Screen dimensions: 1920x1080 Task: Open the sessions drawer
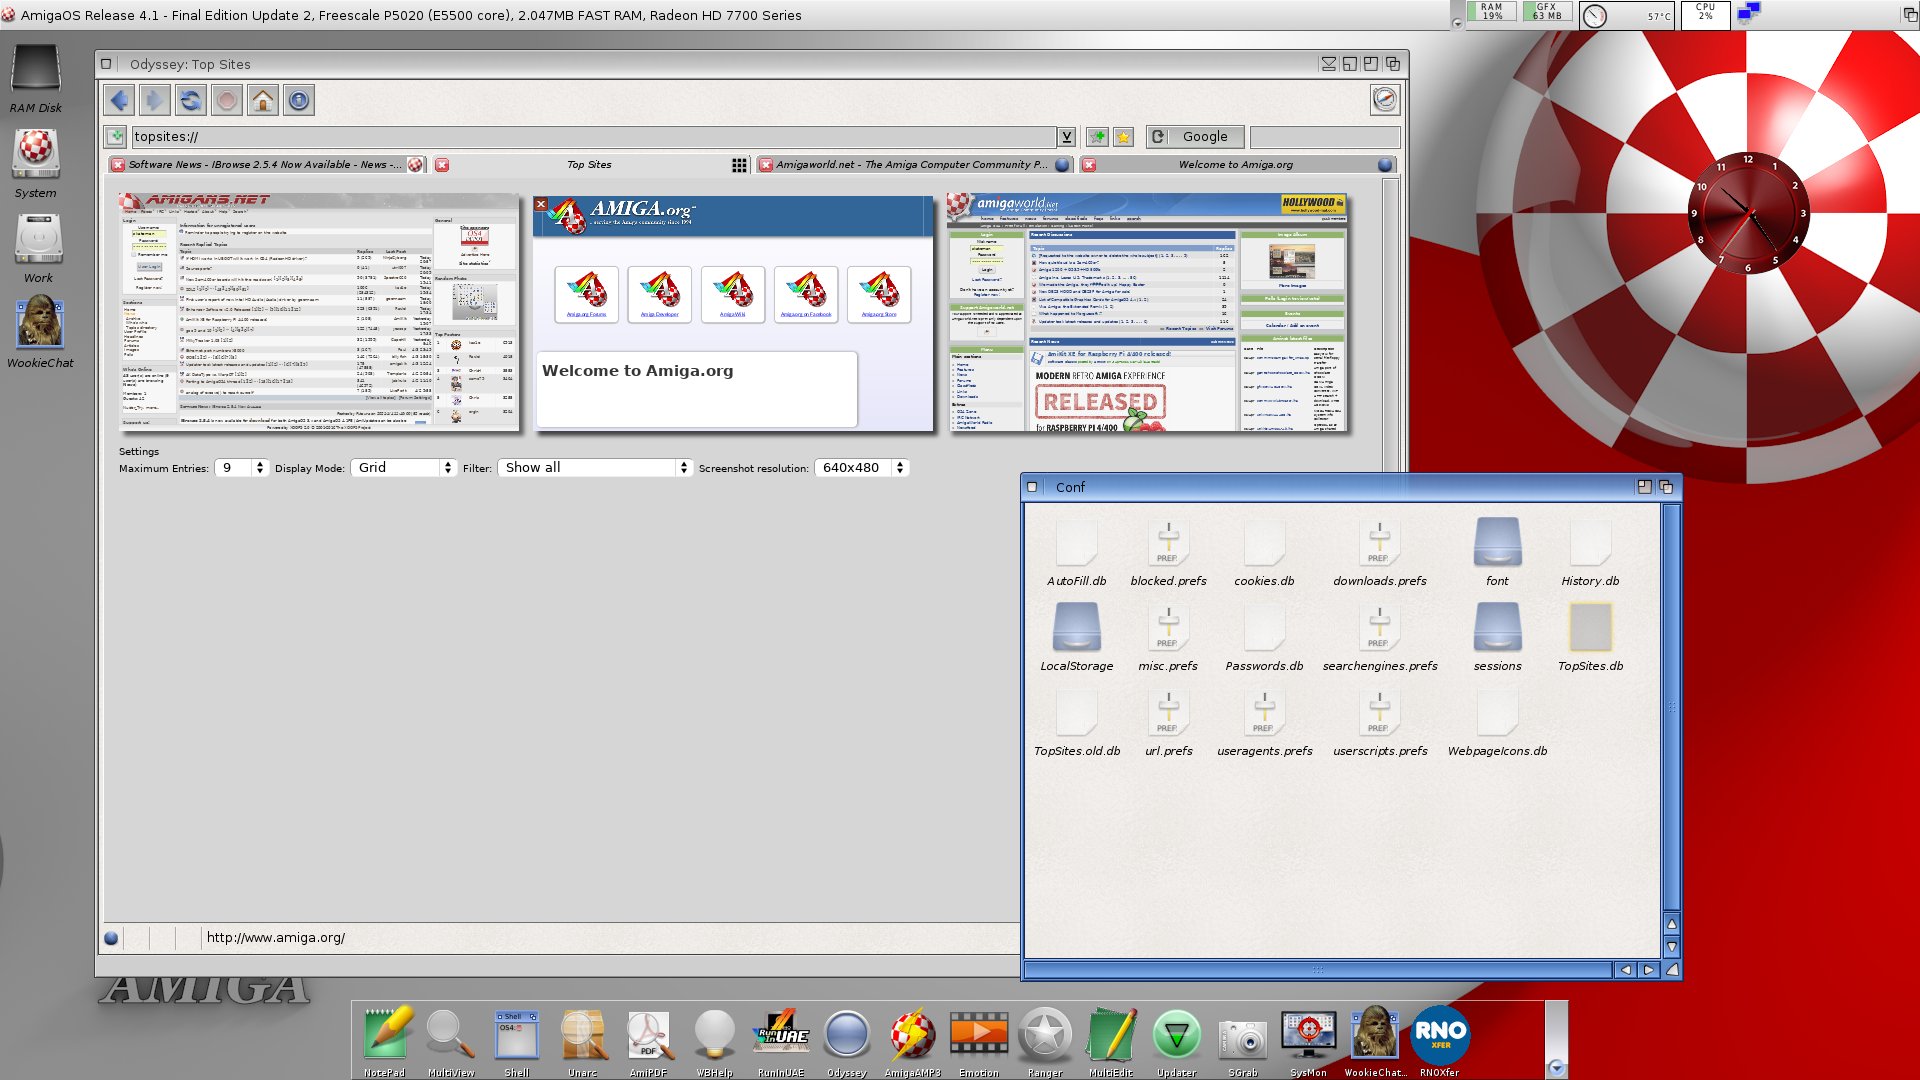pos(1497,638)
